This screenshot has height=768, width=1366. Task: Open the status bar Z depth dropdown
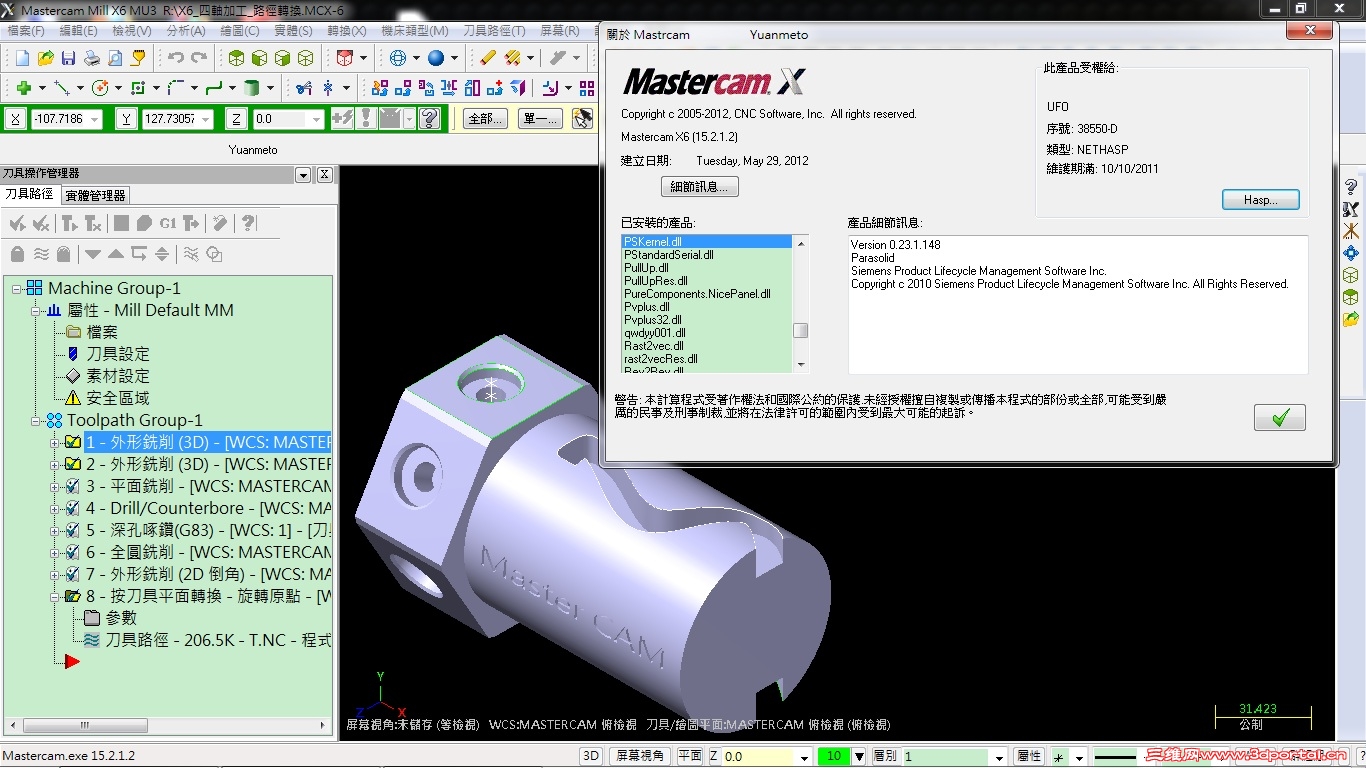(804, 757)
